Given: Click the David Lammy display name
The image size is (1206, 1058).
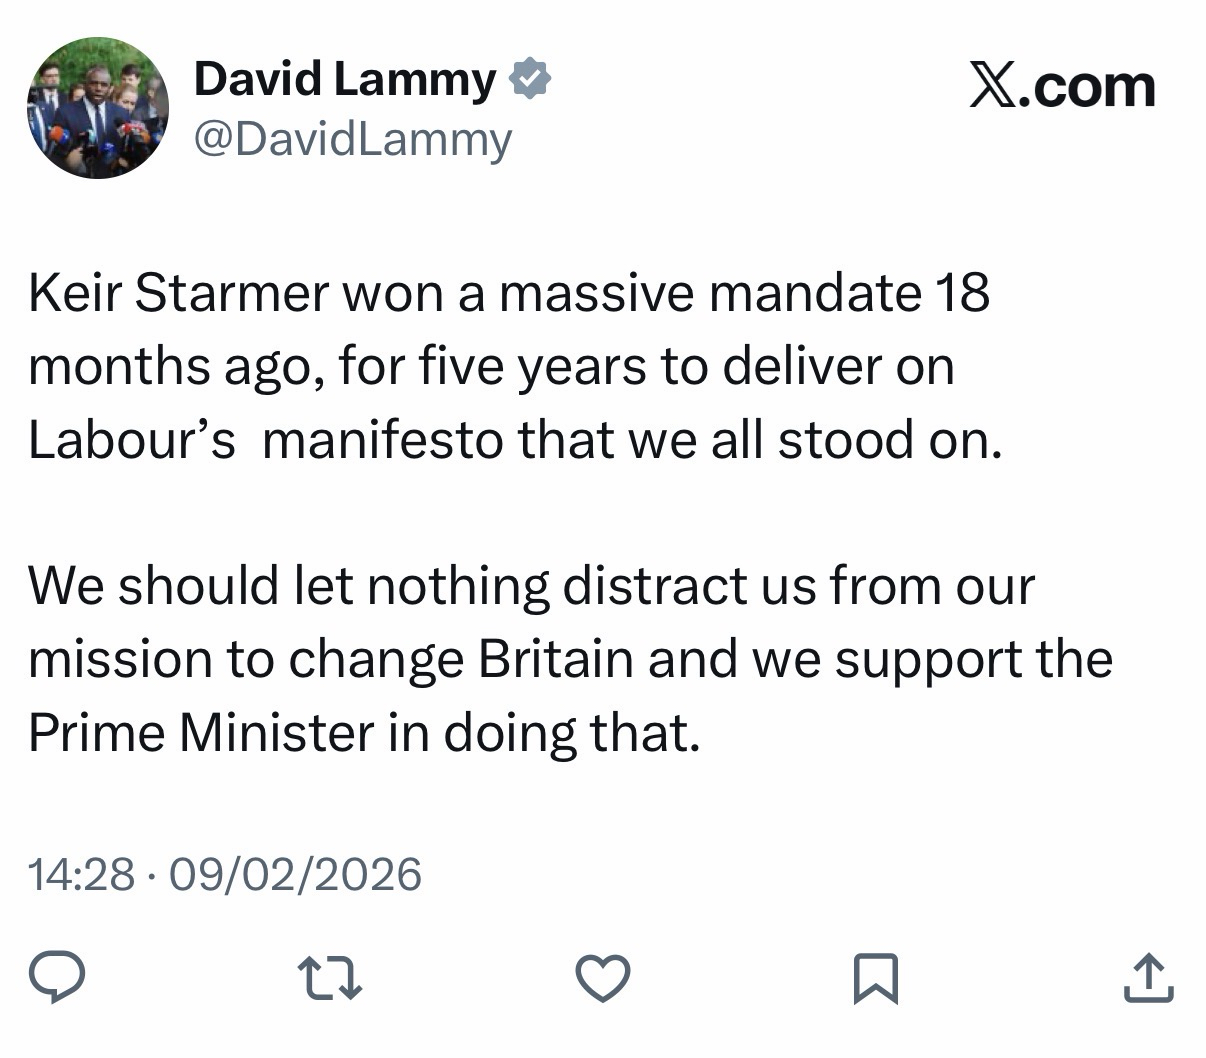Looking at the screenshot, I should [x=344, y=79].
